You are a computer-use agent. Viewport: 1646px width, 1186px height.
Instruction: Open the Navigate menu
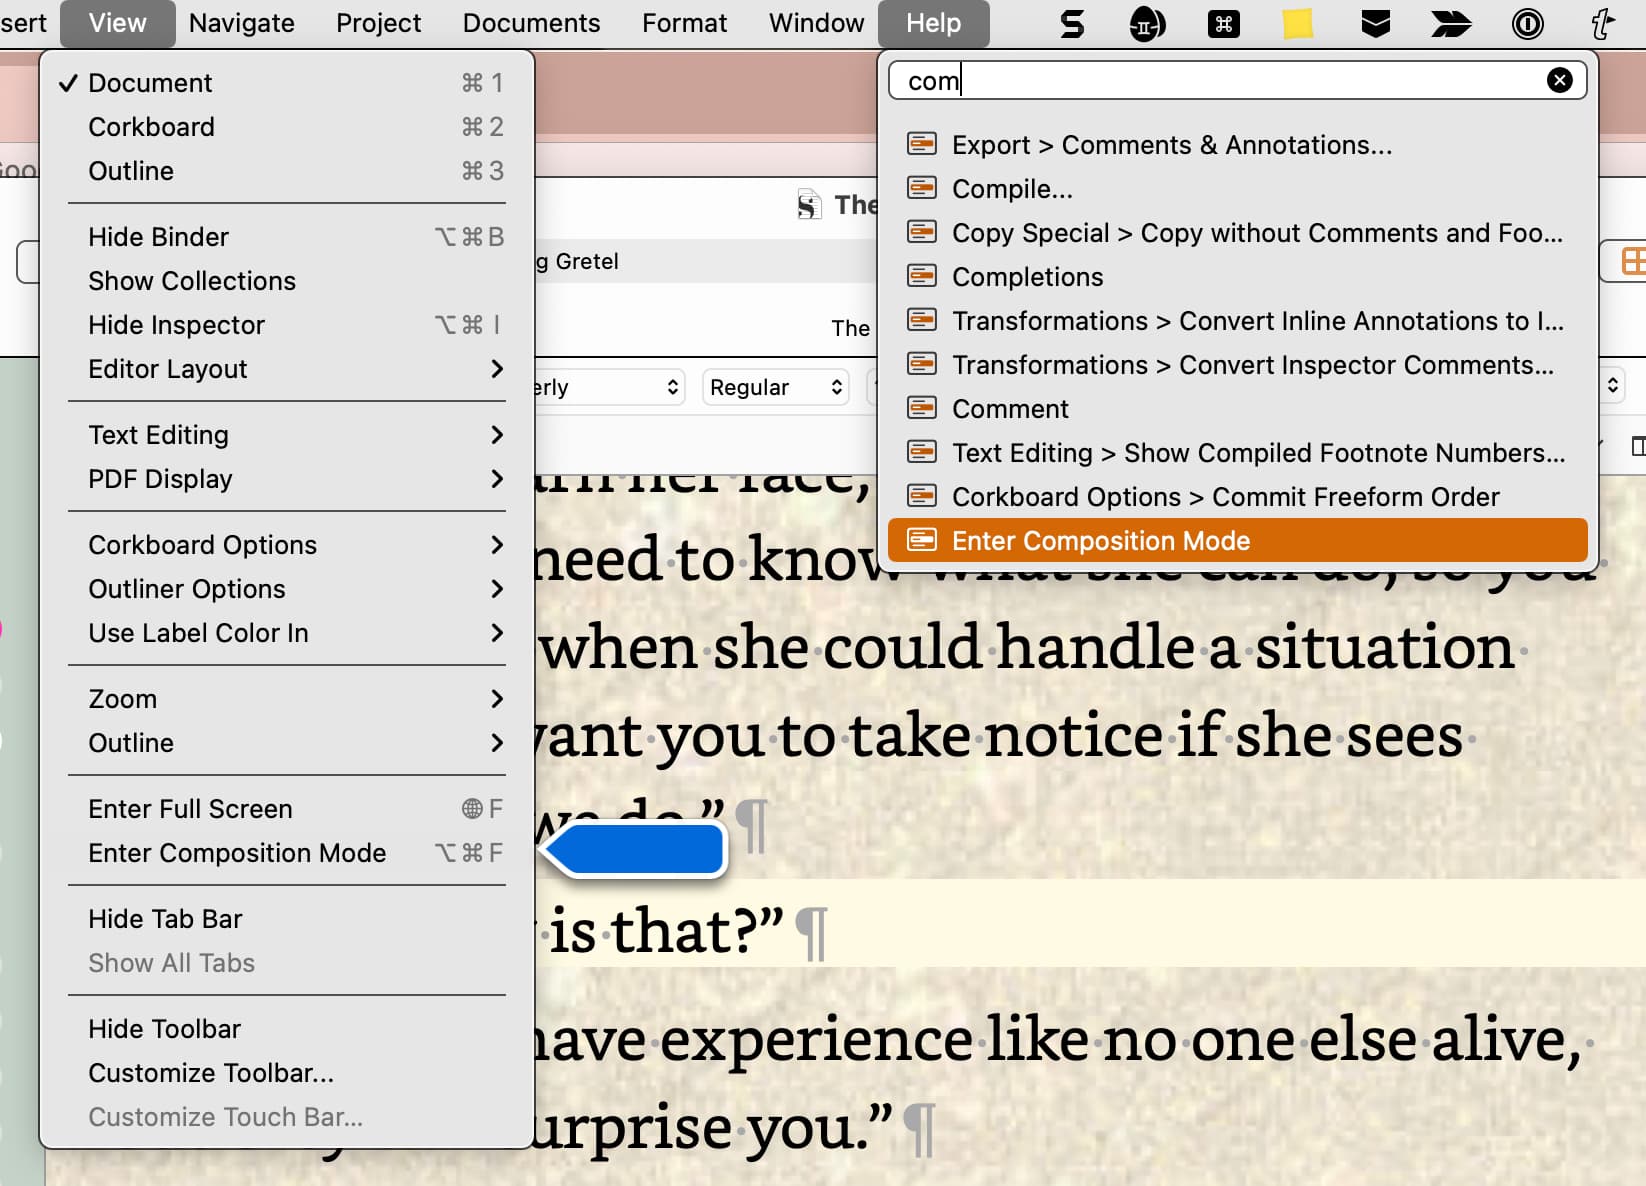point(242,23)
